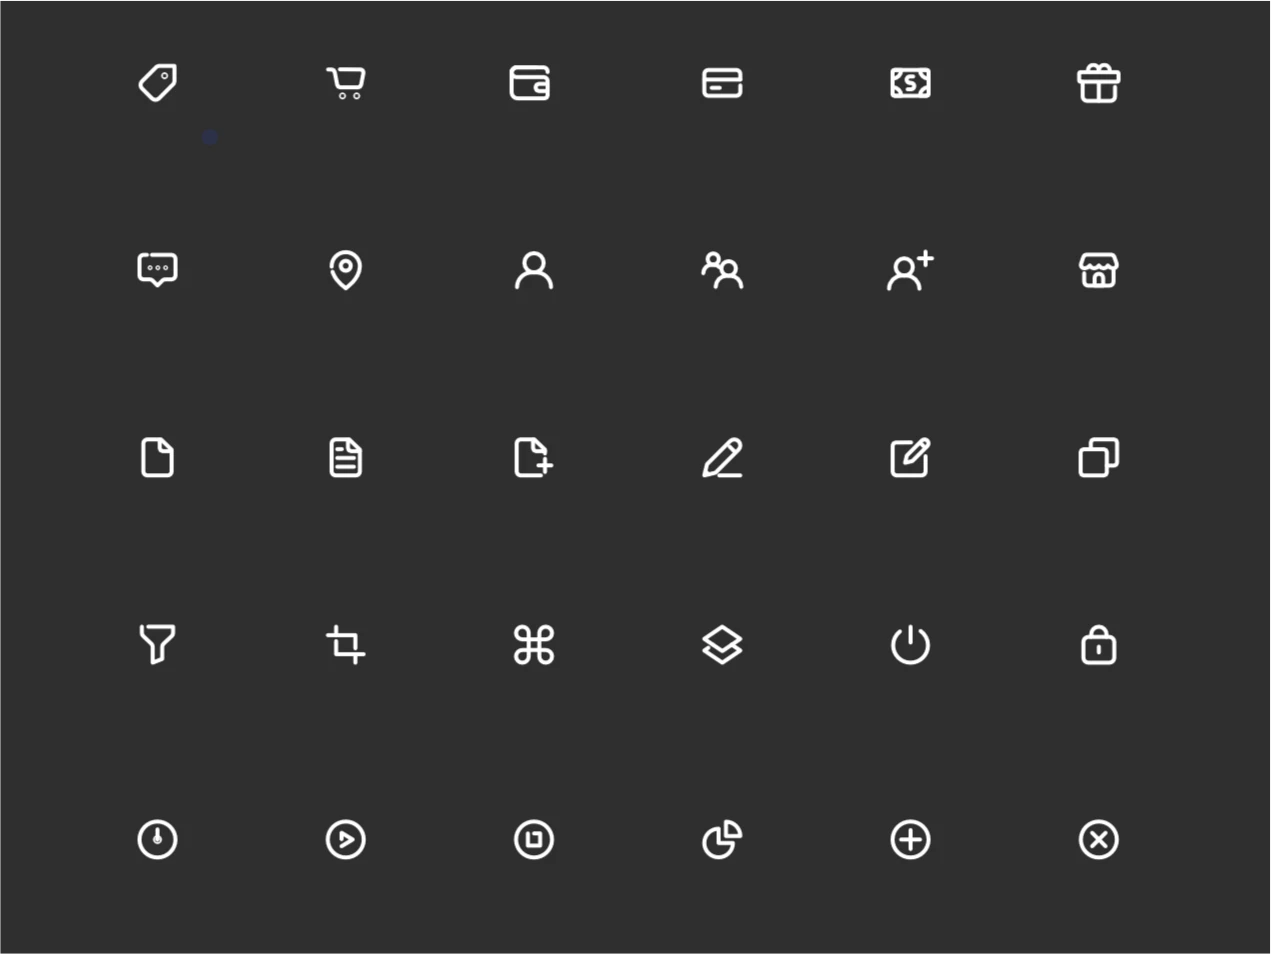Select the stacked layers icon
Image resolution: width=1271 pixels, height=954 pixels.
pos(722,645)
